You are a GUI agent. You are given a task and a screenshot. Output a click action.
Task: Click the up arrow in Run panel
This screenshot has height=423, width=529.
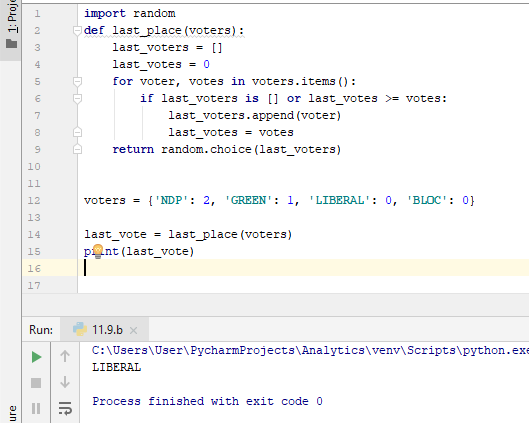[65, 356]
